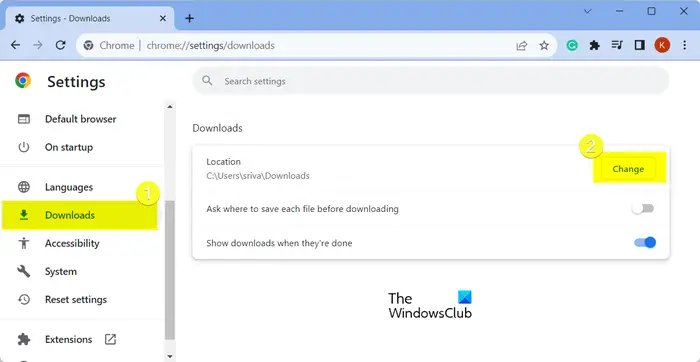Open the profile avatar K
Image resolution: width=700 pixels, height=362 pixels.
point(662,45)
